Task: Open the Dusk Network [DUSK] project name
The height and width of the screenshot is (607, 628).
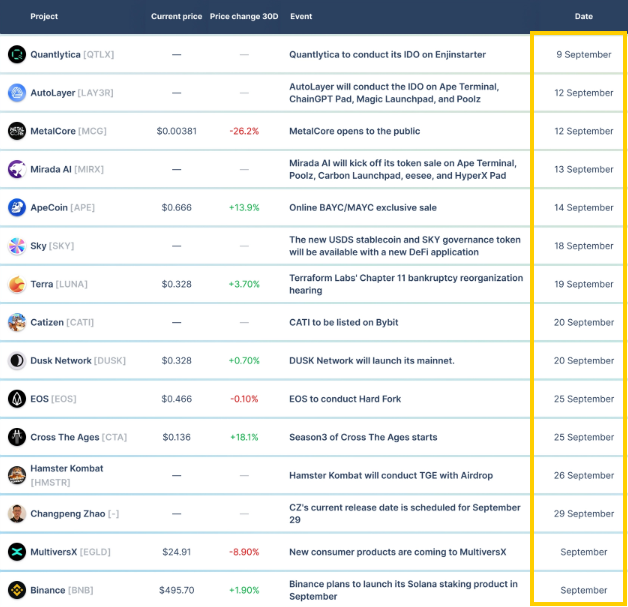Action: (78, 361)
